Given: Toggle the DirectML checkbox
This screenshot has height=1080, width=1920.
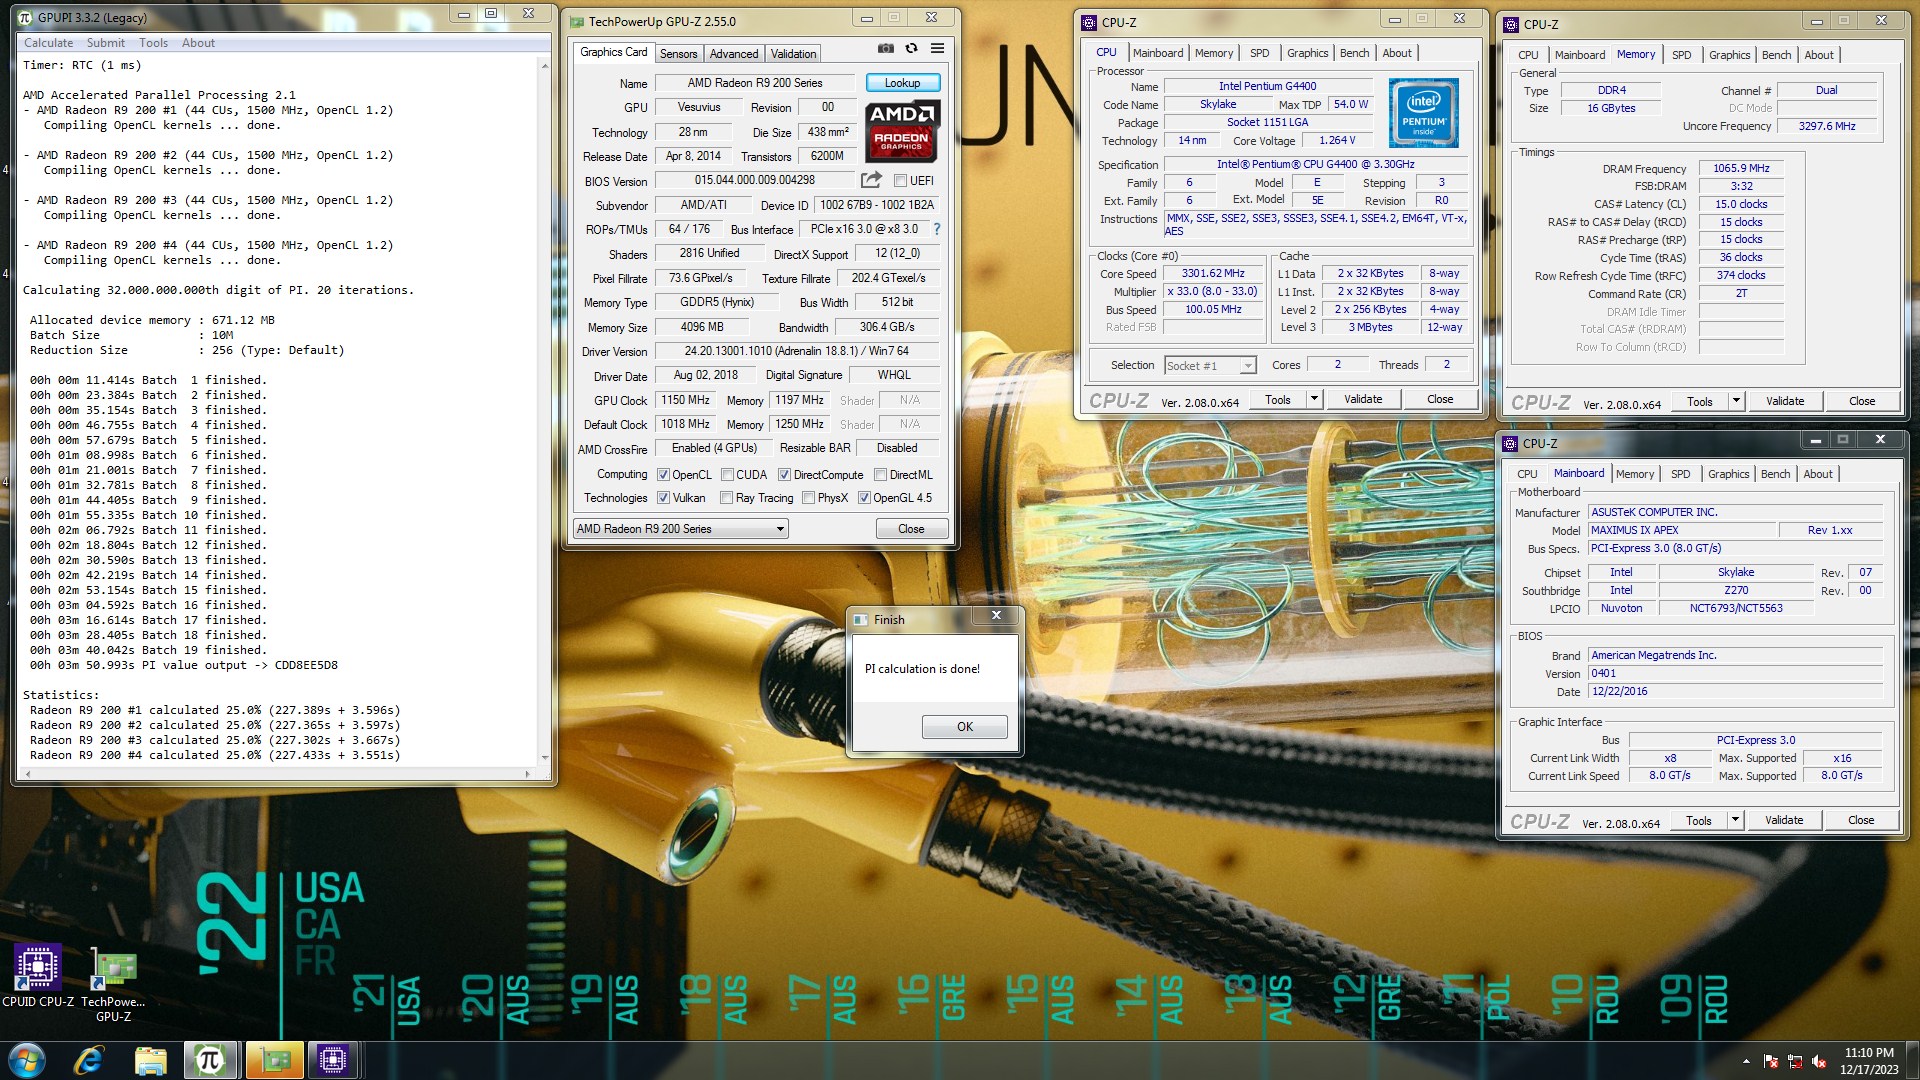Looking at the screenshot, I should point(880,475).
